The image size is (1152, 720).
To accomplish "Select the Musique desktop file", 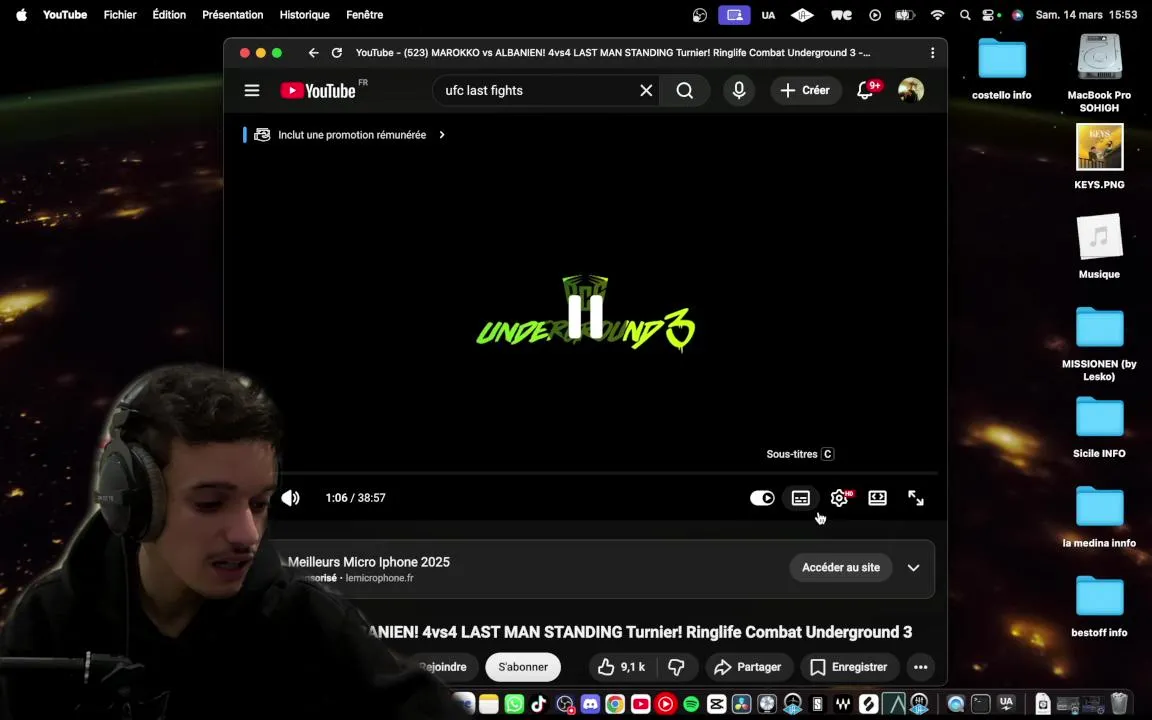I will (x=1099, y=246).
